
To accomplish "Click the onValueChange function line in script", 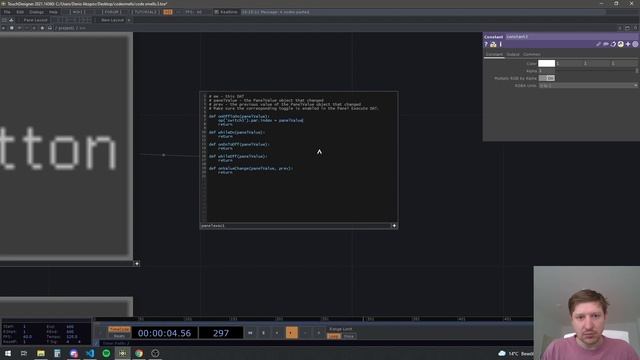I will 251,168.
